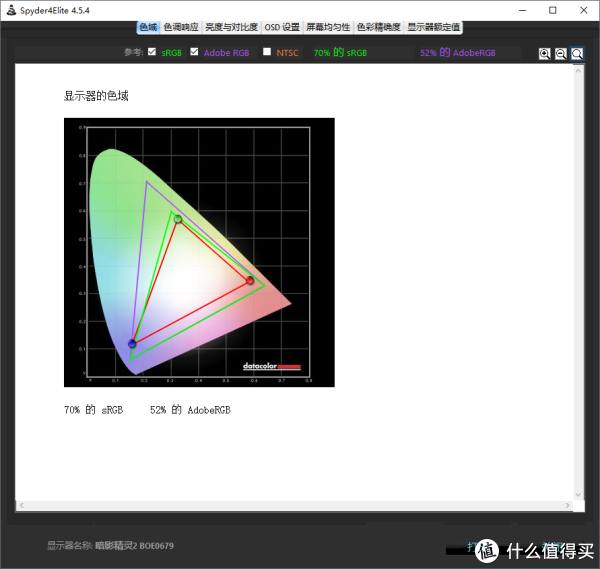600x569 pixels.
Task: Click the horizontal scrollbar left arrow
Action: click(x=21, y=505)
